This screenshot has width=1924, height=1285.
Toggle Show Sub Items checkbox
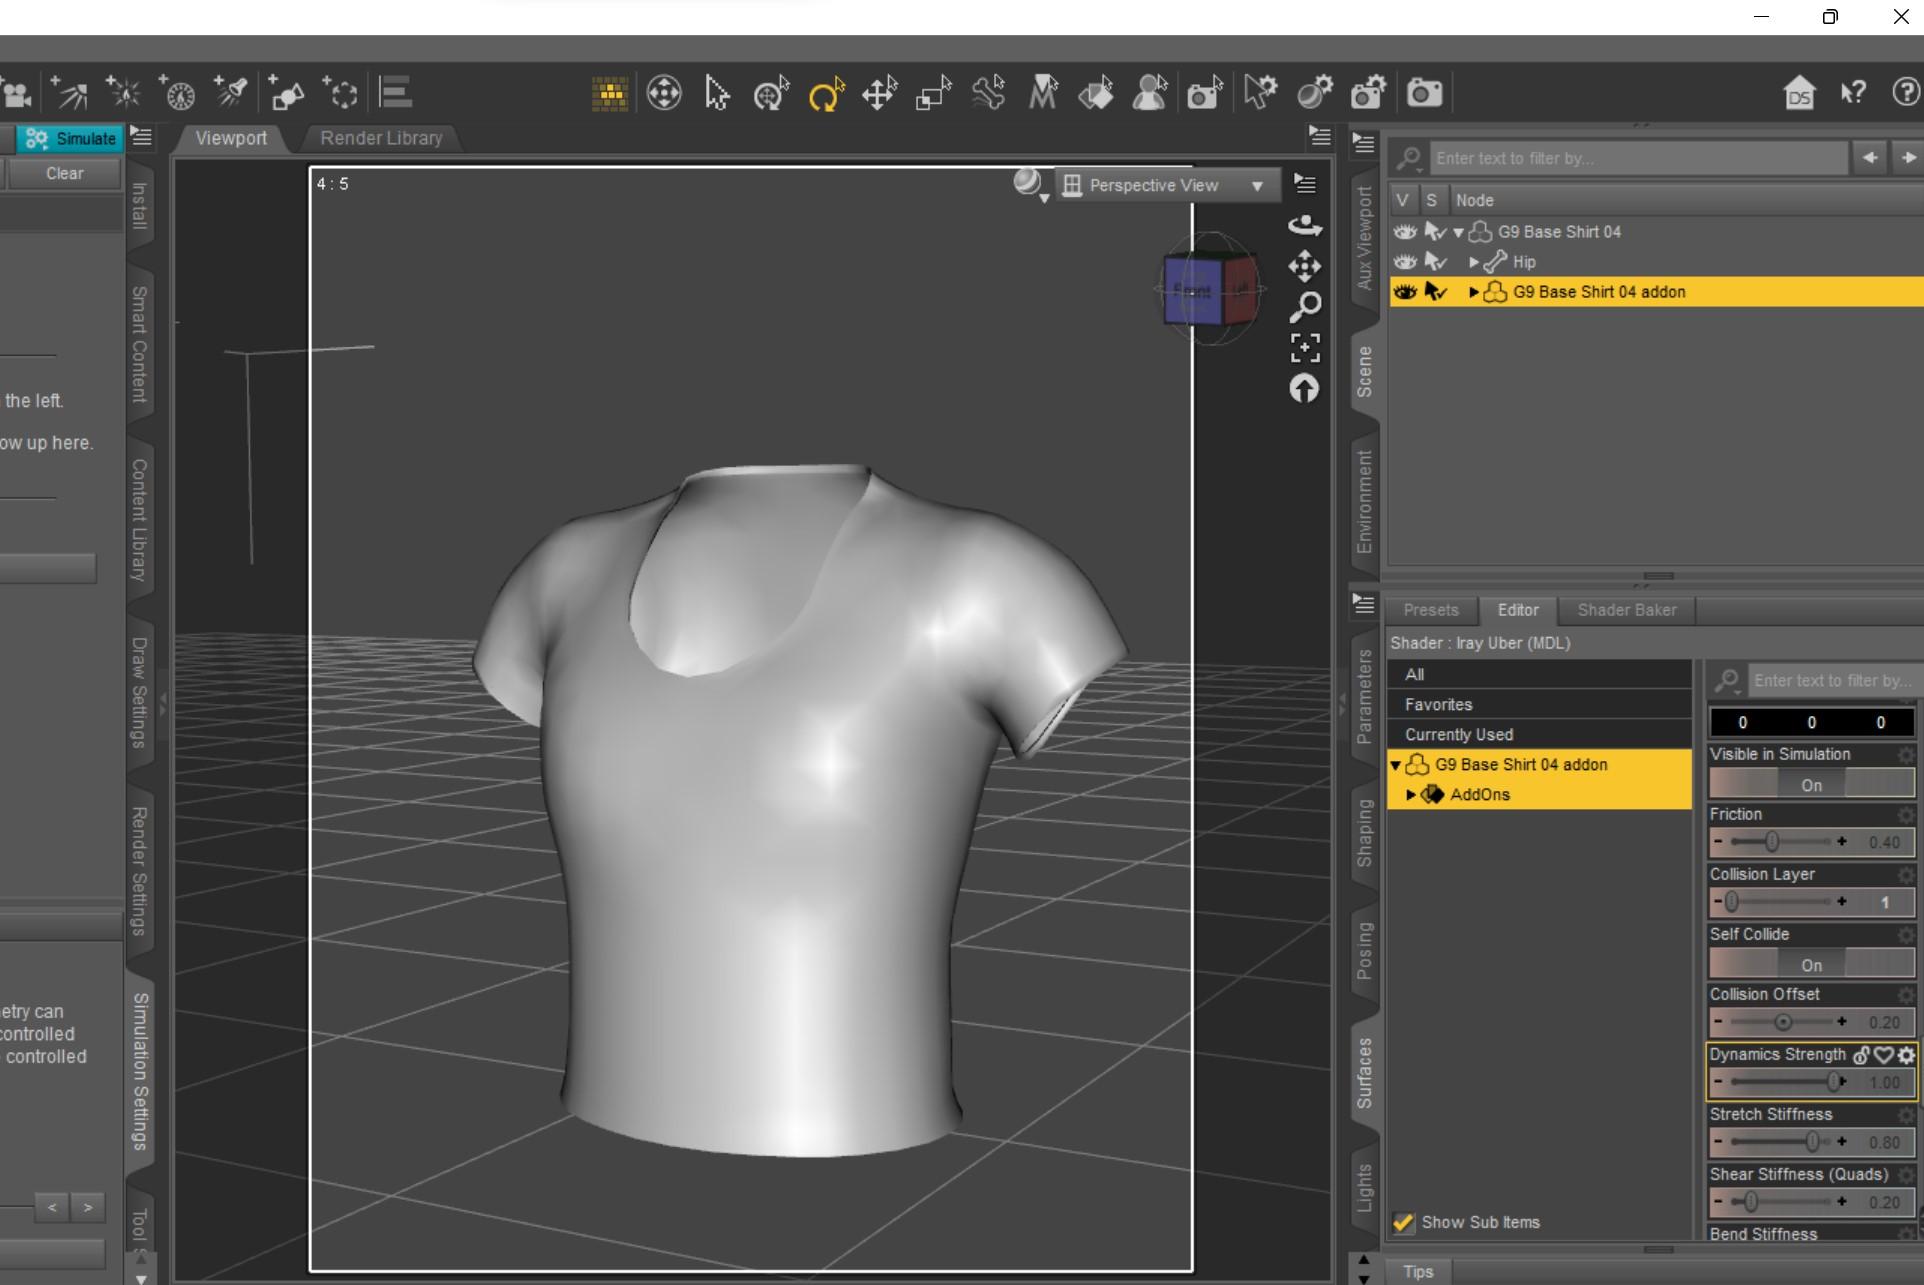(1404, 1222)
